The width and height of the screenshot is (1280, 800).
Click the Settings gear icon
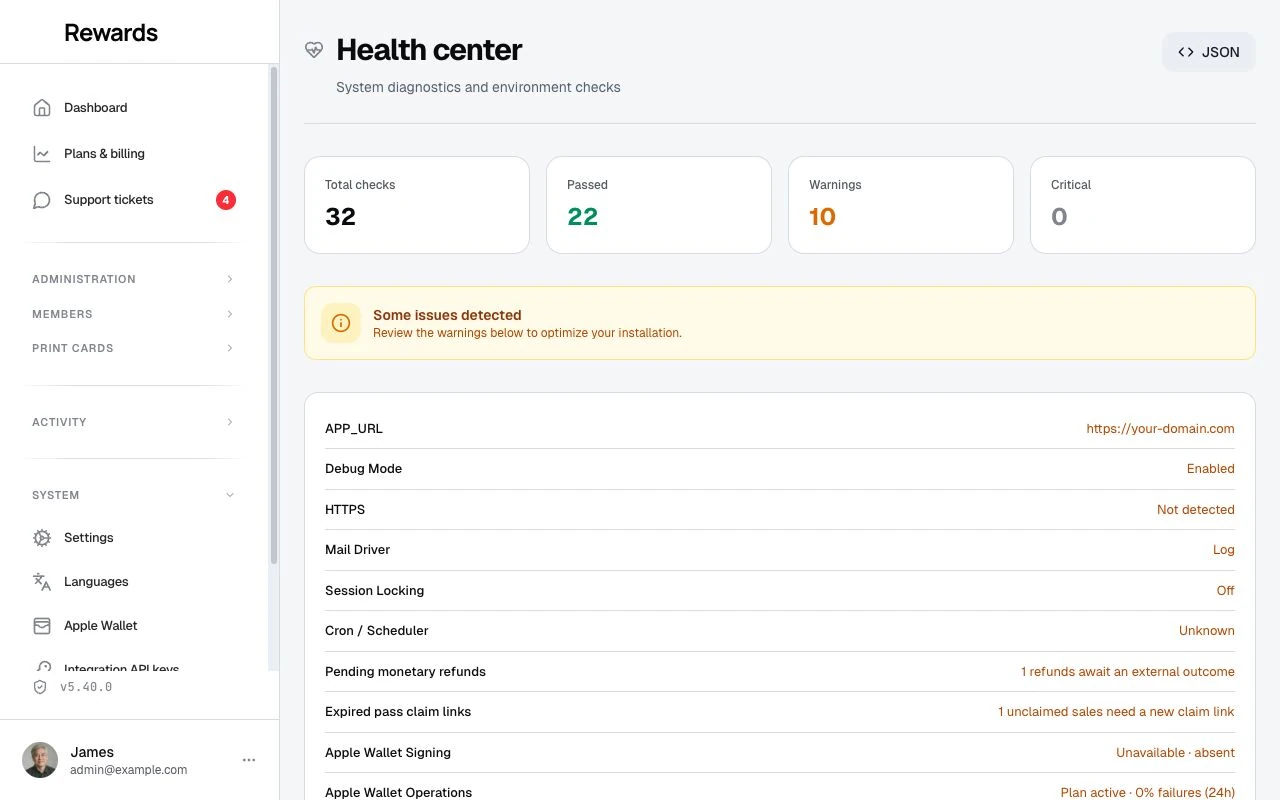[42, 538]
